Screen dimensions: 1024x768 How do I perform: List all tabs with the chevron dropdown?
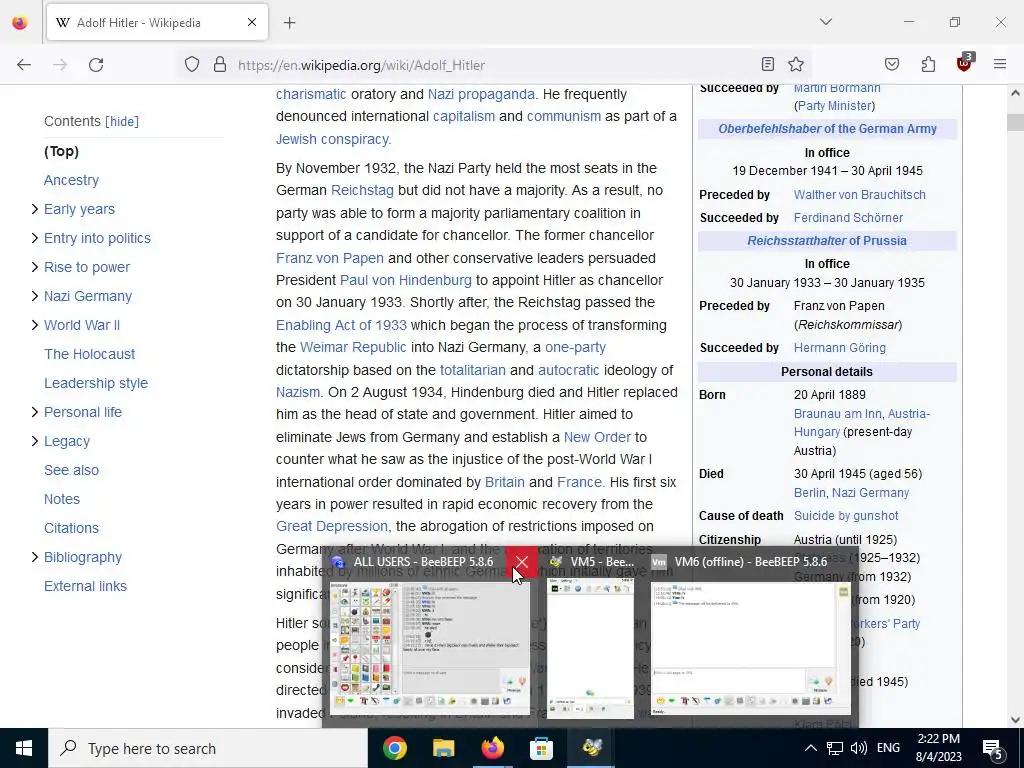(825, 22)
